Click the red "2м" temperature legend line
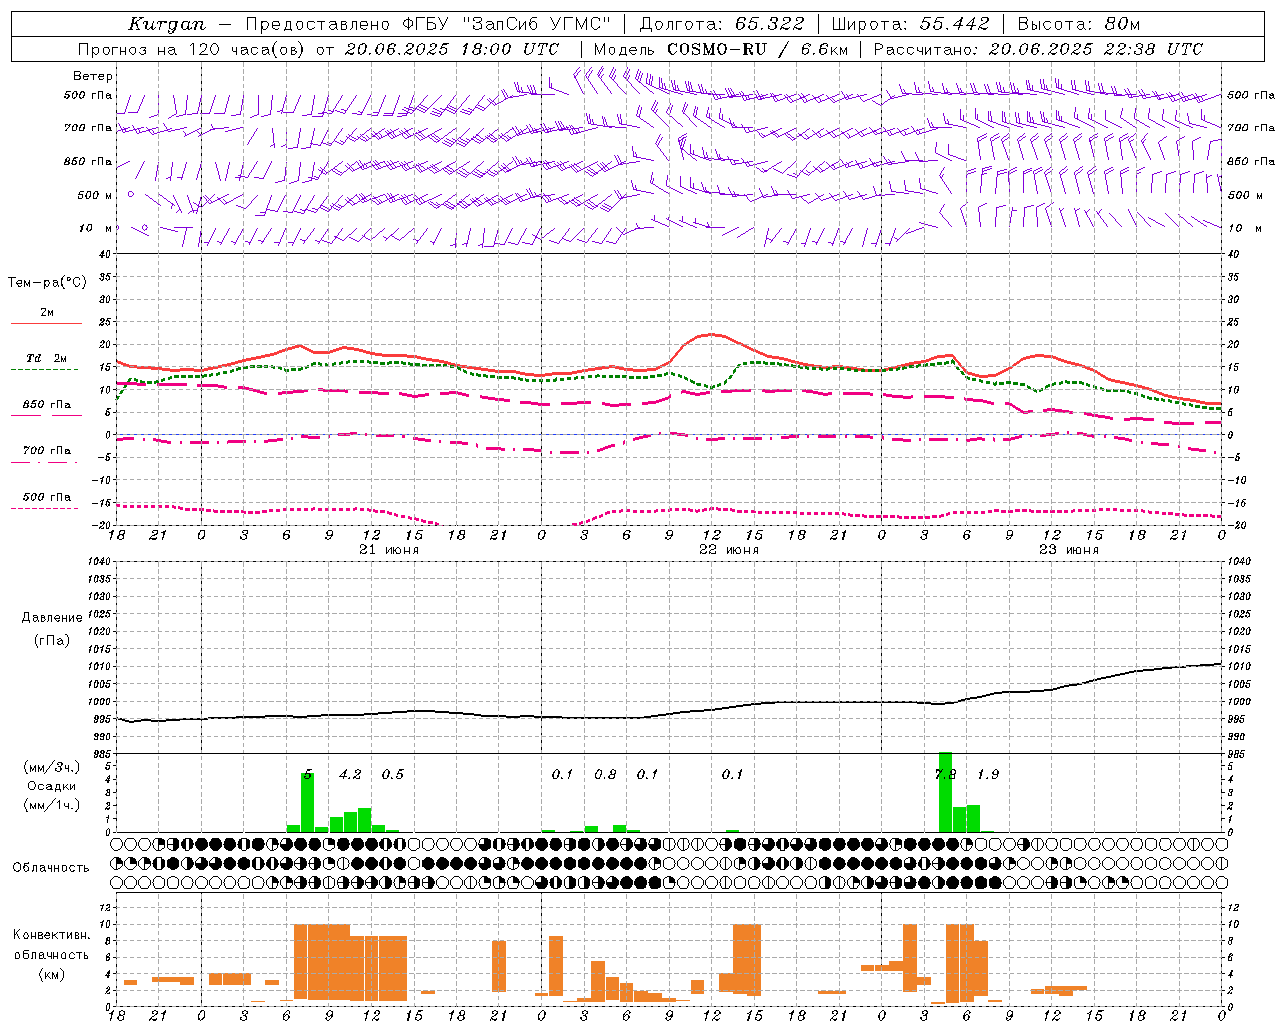The height and width of the screenshot is (1024, 1280). click(46, 323)
